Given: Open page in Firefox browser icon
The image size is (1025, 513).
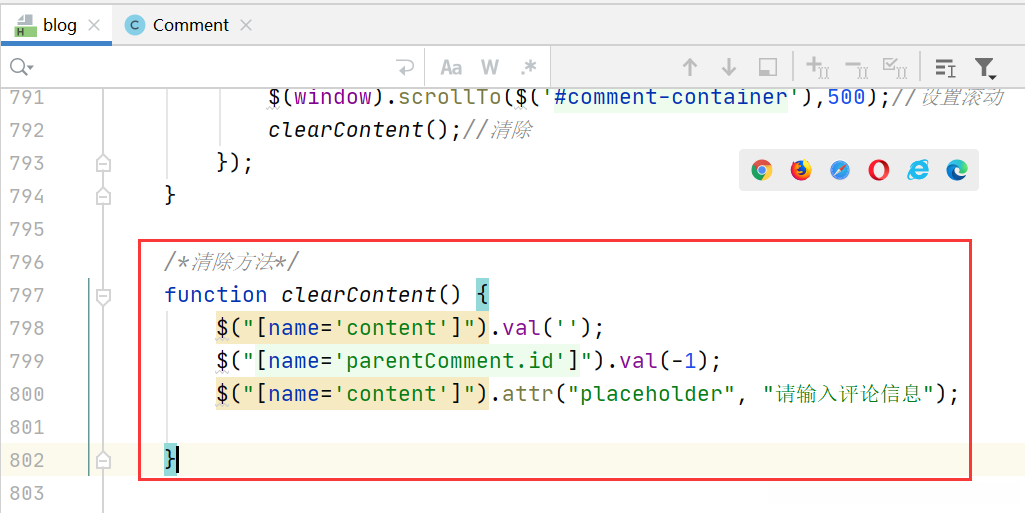Looking at the screenshot, I should 801,171.
